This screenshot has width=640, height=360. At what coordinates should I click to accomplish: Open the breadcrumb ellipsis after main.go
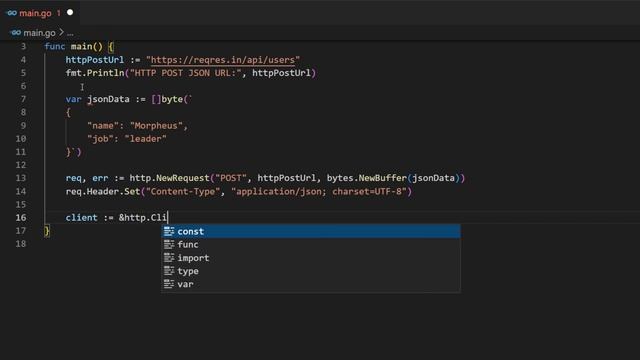pyautogui.click(x=70, y=33)
